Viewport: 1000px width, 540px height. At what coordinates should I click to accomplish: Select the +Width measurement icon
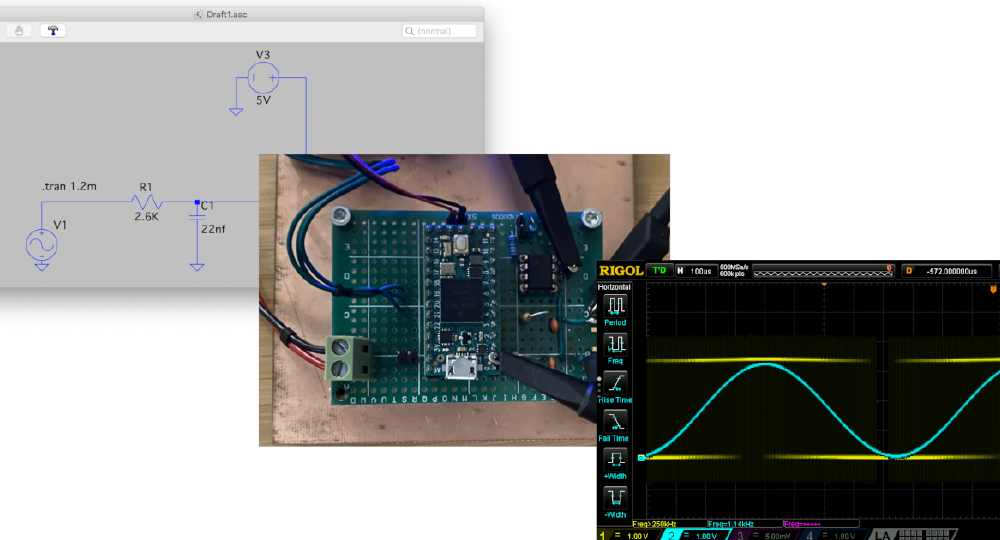616,459
